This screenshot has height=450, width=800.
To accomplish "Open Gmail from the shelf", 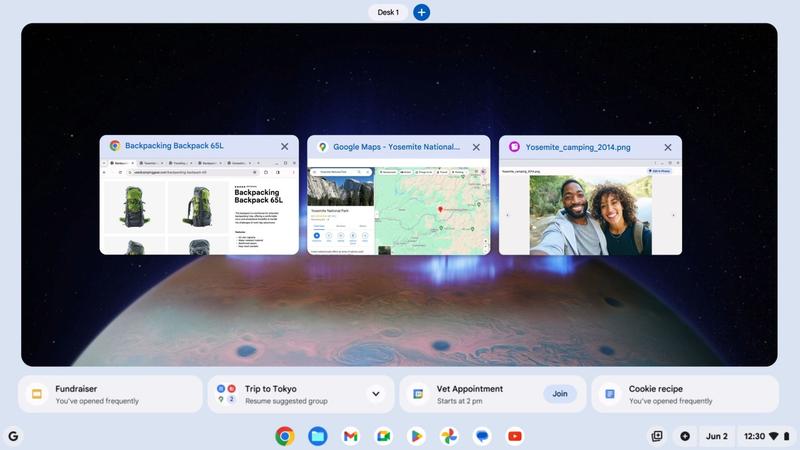I will (x=350, y=436).
